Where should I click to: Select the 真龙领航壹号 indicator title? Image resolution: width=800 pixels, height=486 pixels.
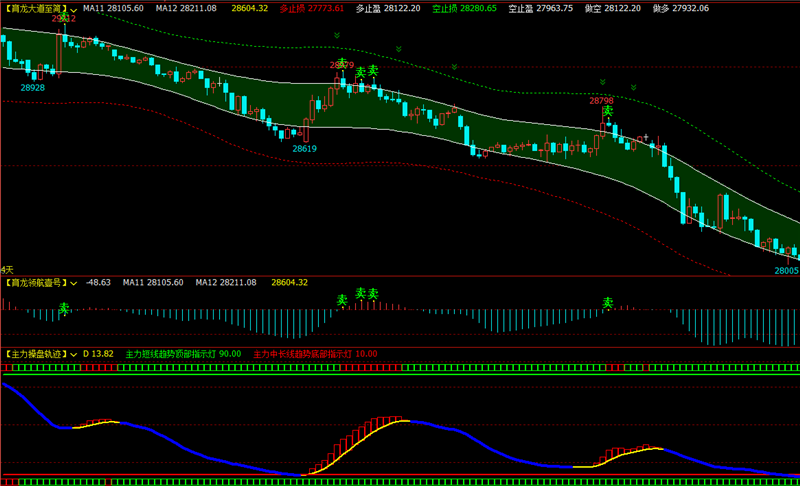(35, 283)
